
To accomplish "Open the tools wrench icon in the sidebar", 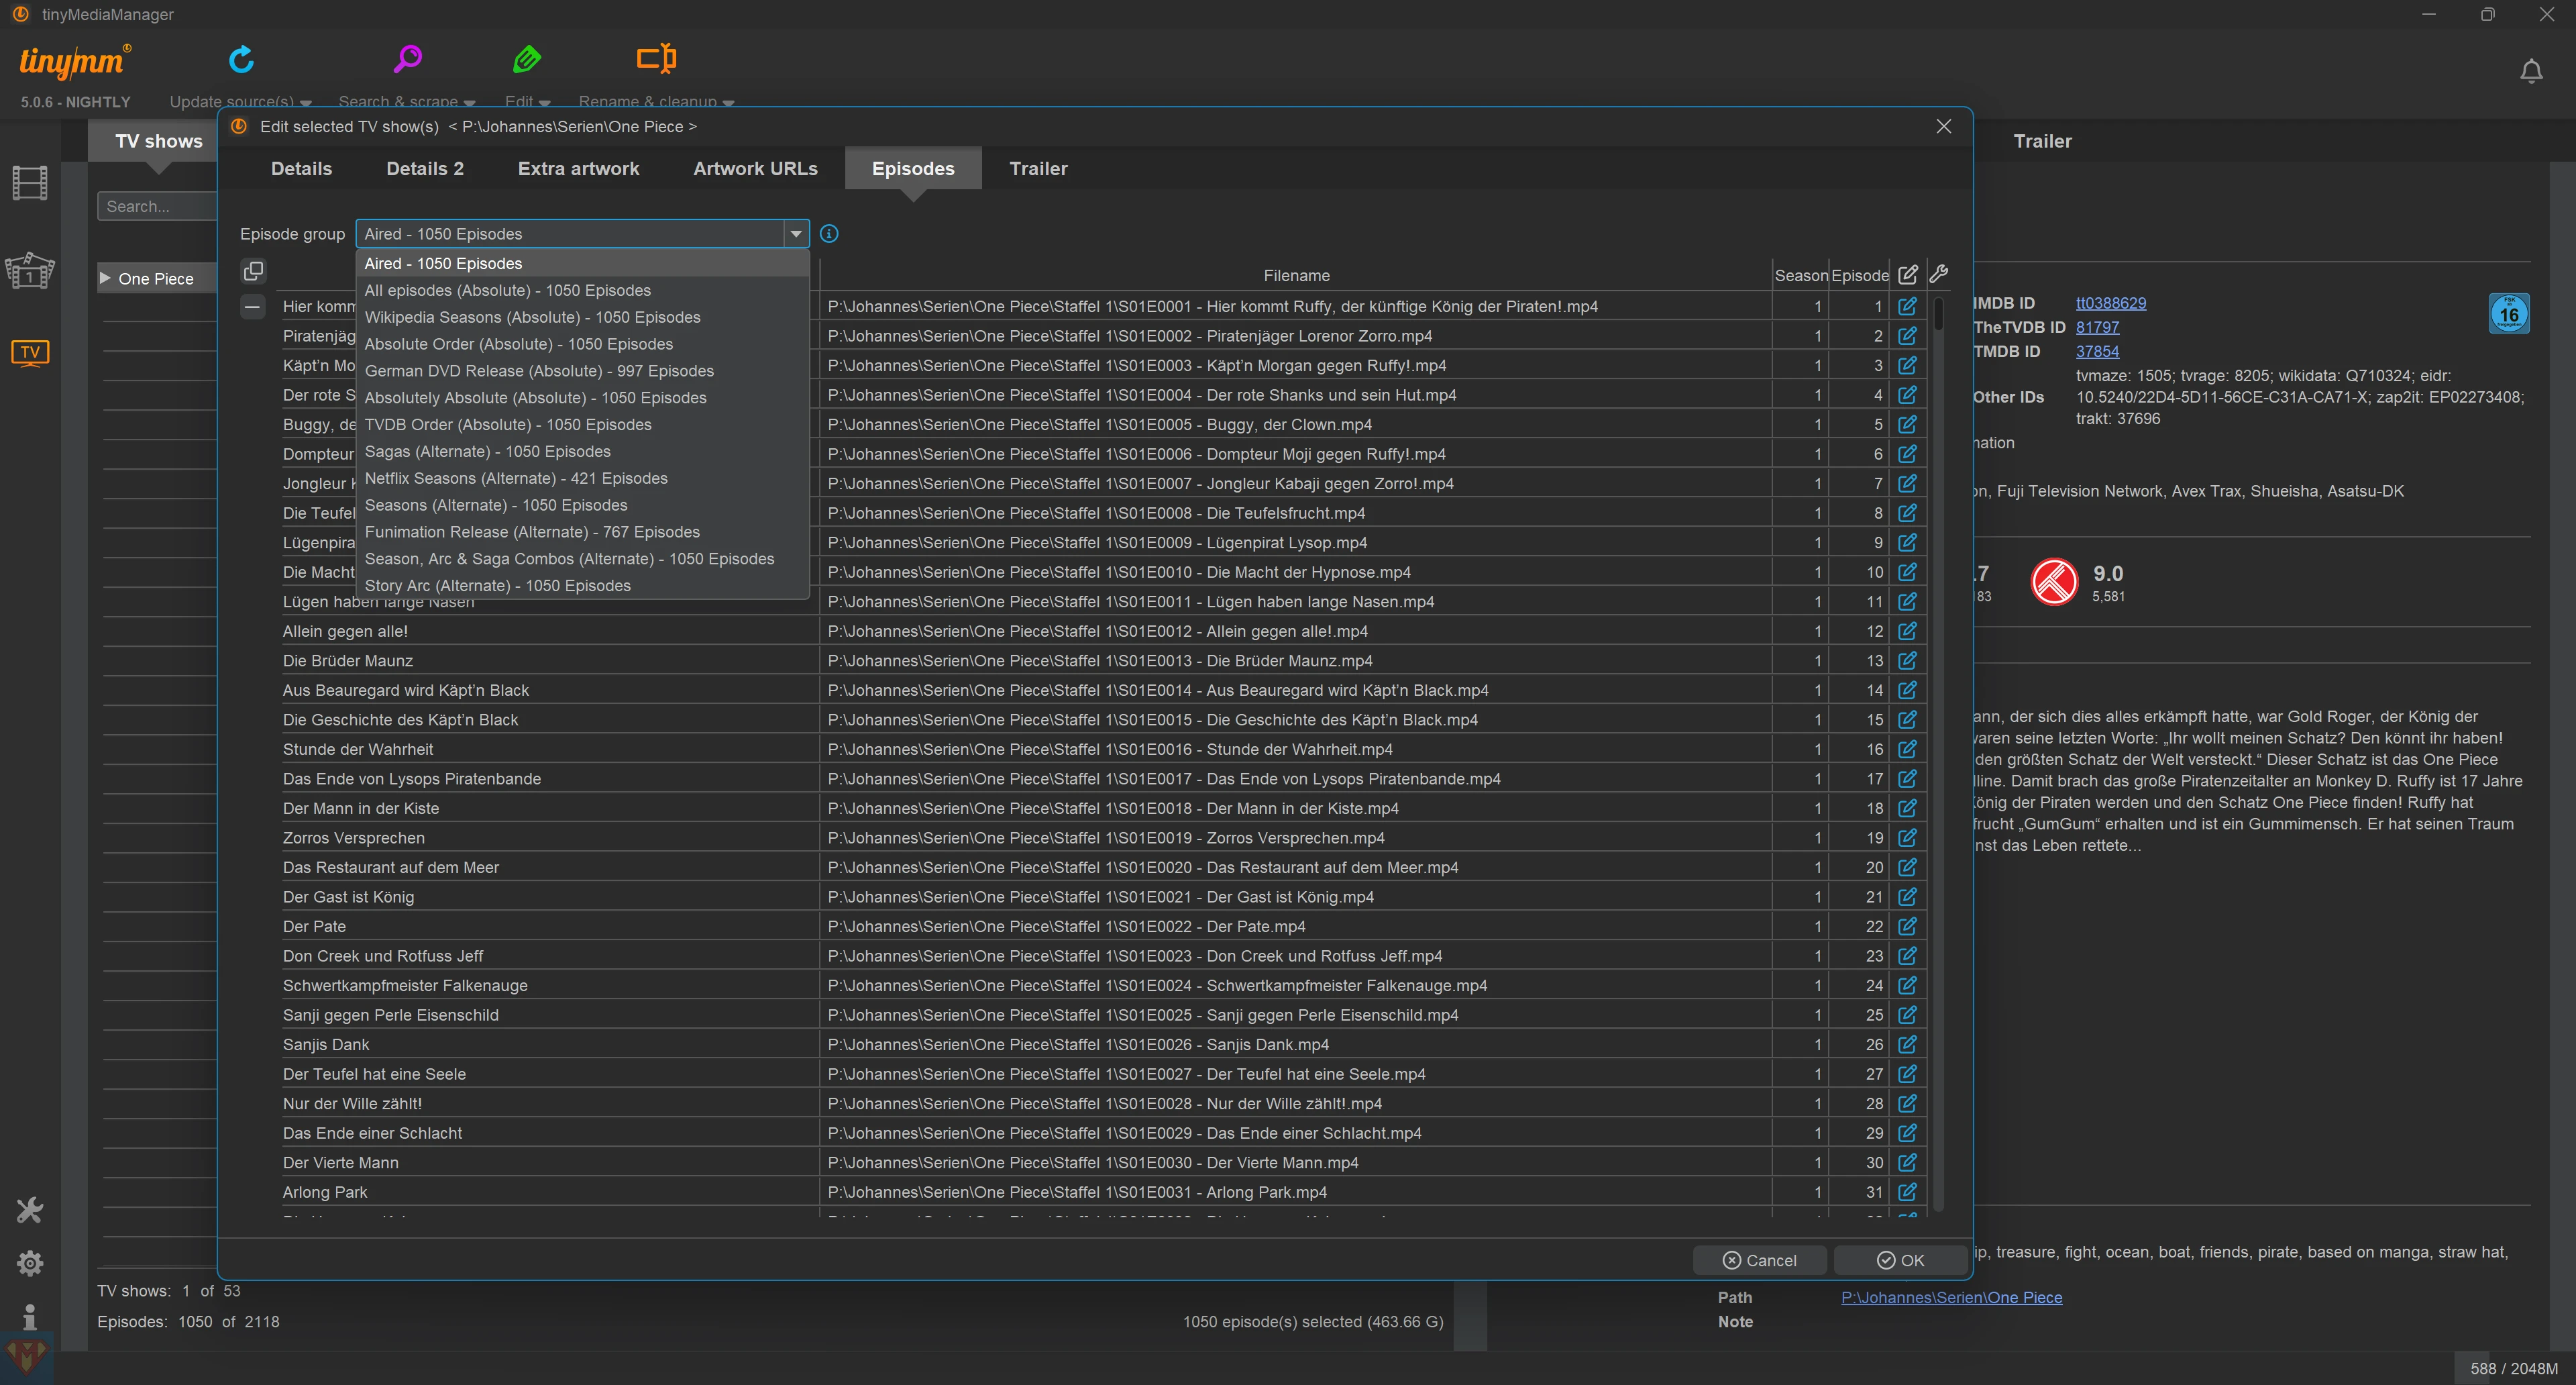I will [30, 1210].
